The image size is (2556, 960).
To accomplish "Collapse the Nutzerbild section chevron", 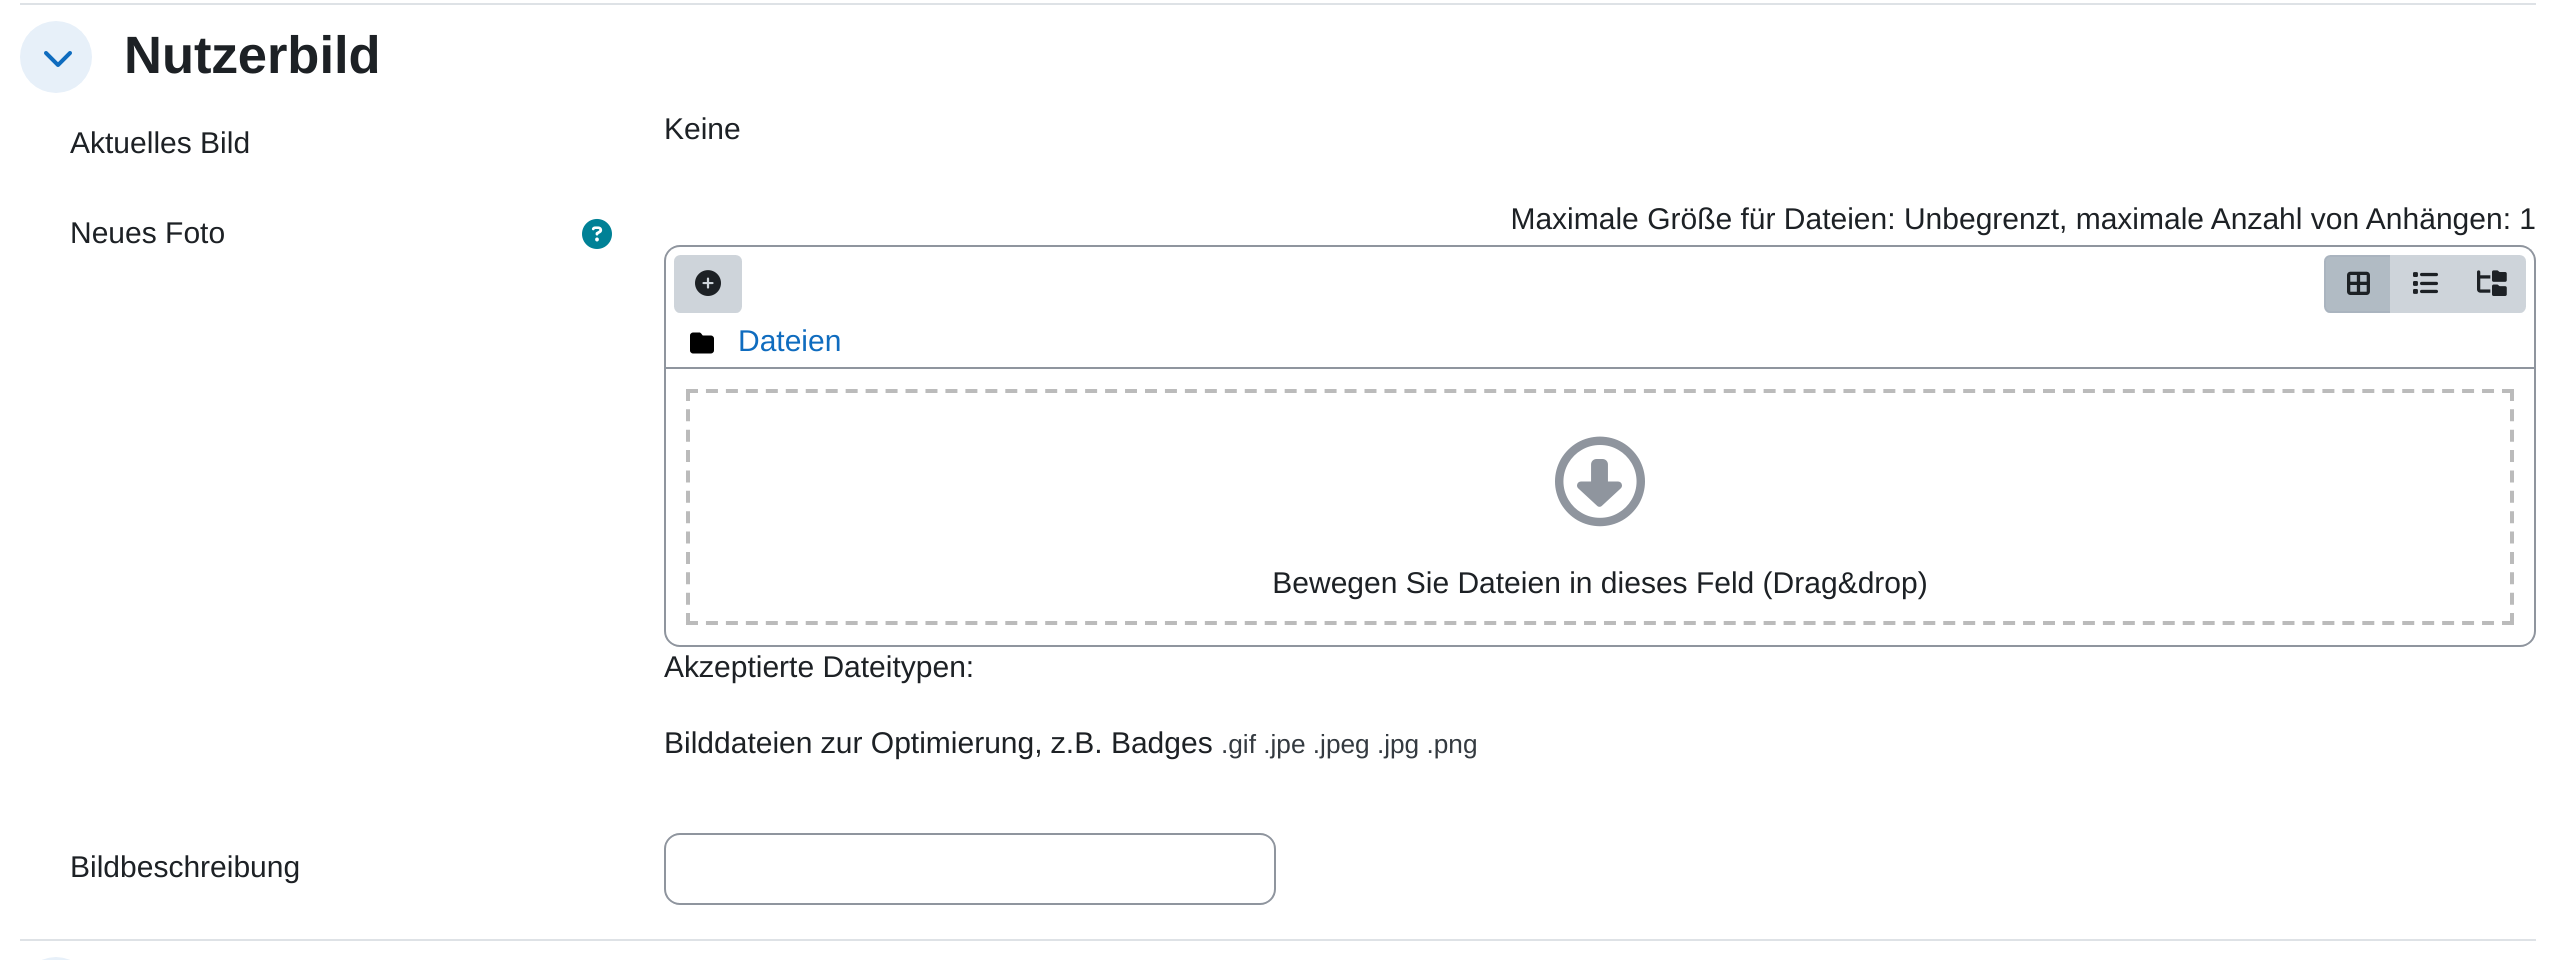I will pyautogui.click(x=57, y=58).
